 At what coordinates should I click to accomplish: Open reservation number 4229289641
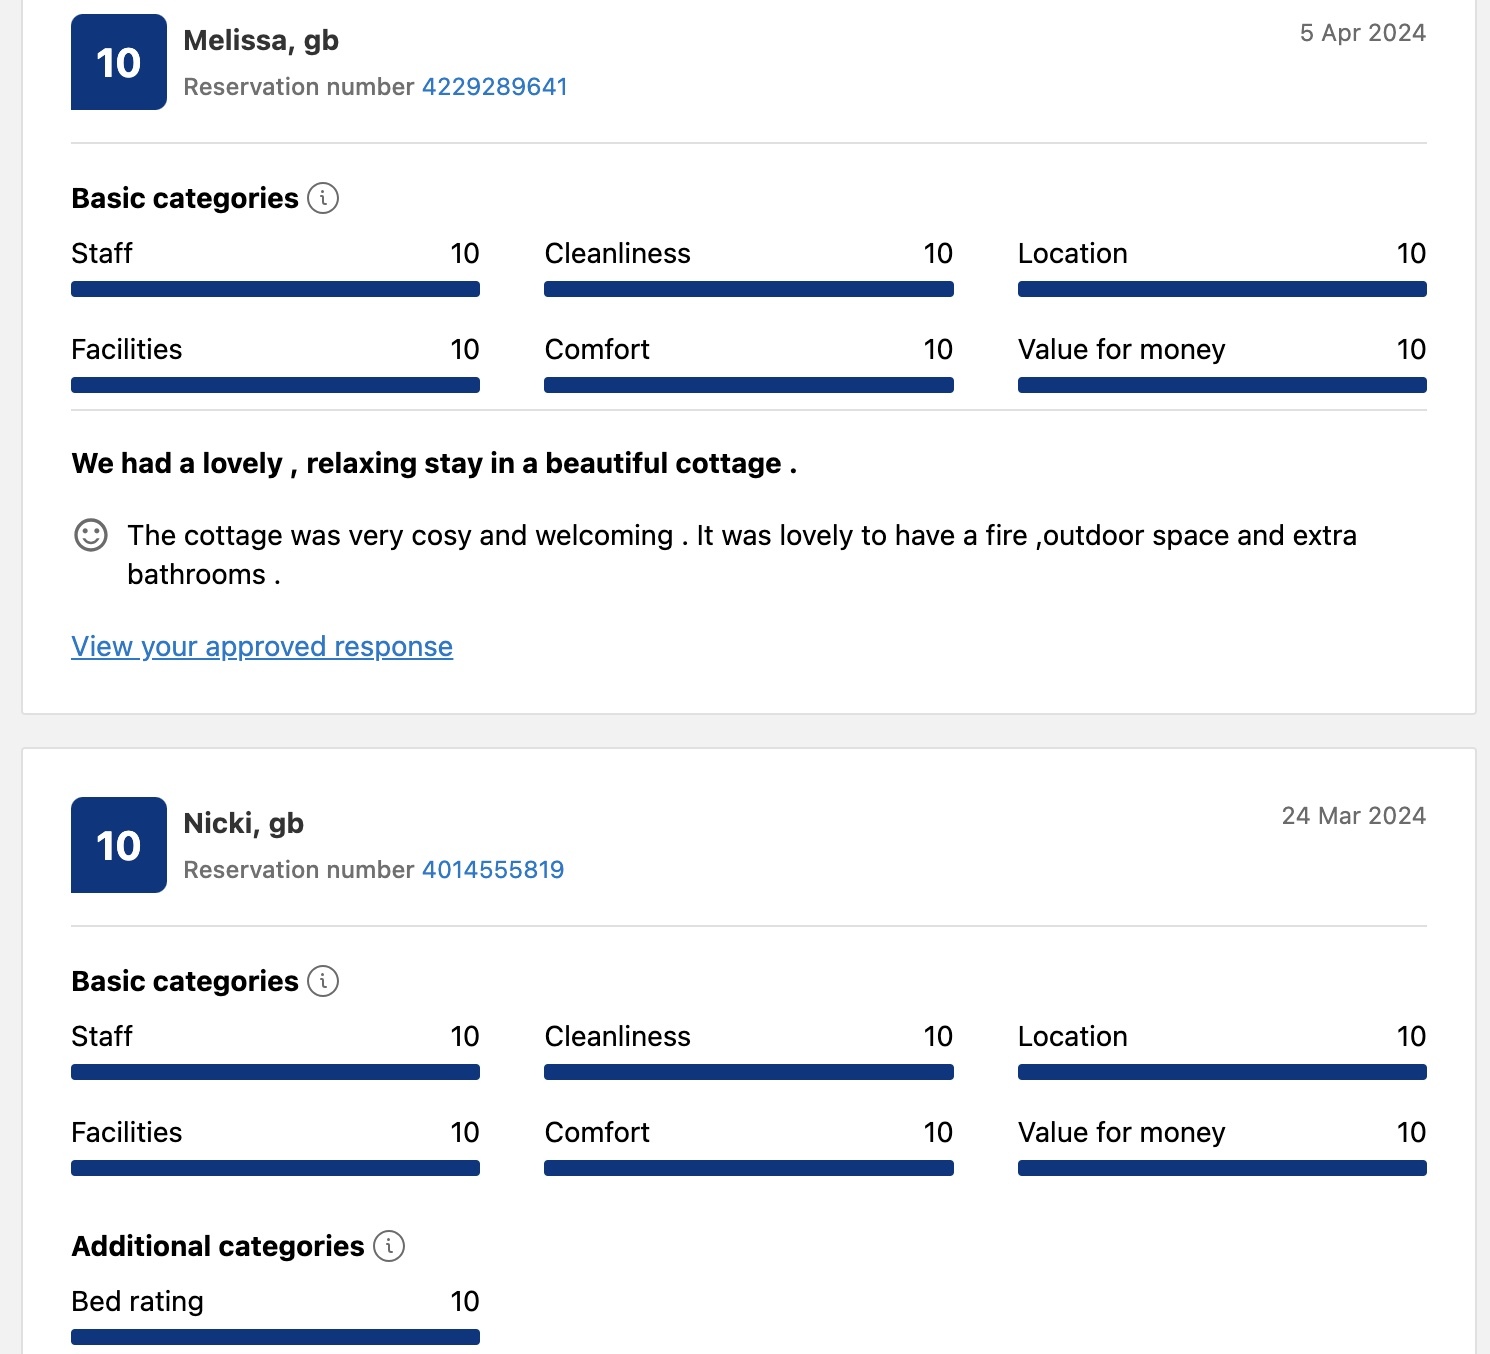click(x=494, y=87)
